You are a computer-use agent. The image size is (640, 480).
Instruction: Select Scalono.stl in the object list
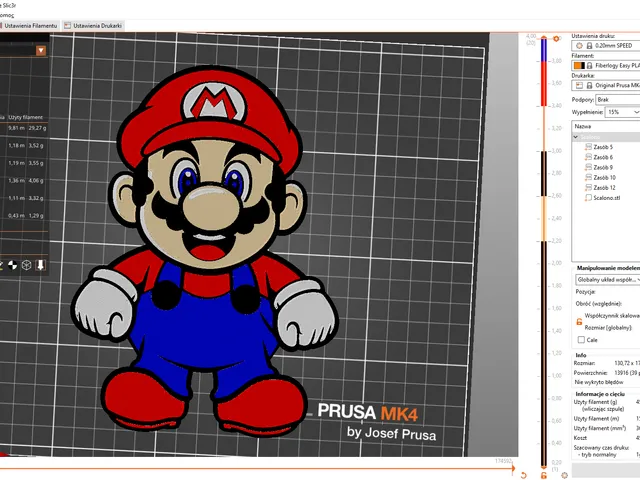click(607, 198)
